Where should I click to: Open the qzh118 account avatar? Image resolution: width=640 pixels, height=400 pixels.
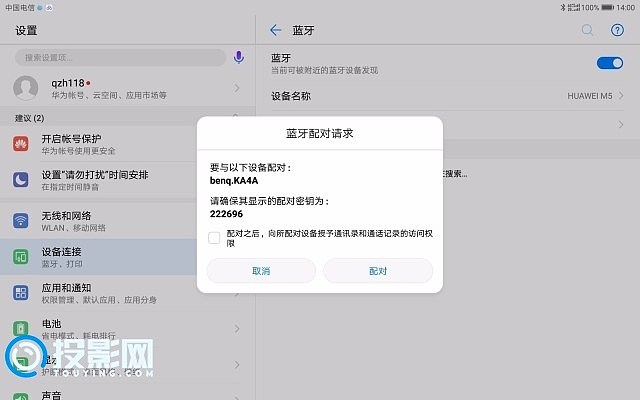coord(26,88)
